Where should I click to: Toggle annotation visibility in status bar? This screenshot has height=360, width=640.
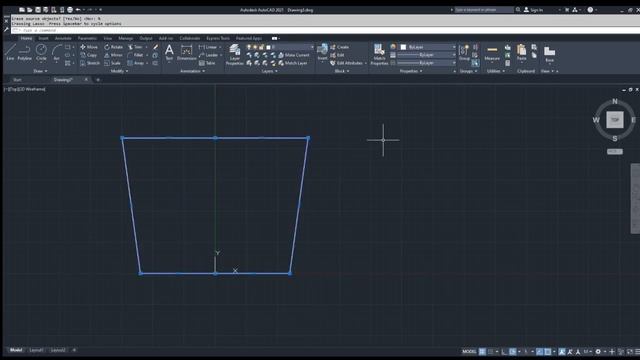click(562, 351)
